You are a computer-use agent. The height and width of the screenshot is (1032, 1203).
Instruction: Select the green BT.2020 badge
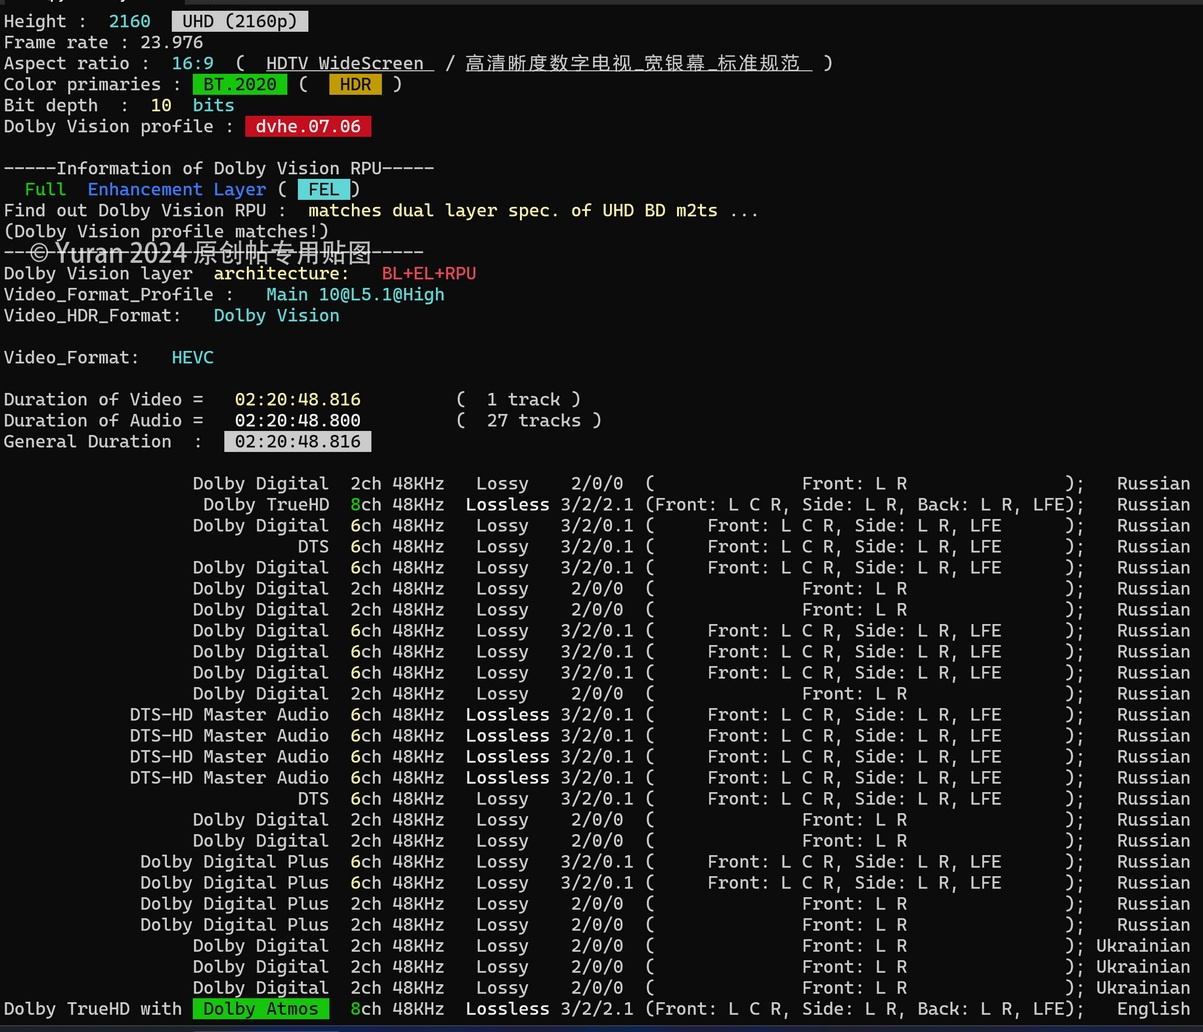point(240,84)
